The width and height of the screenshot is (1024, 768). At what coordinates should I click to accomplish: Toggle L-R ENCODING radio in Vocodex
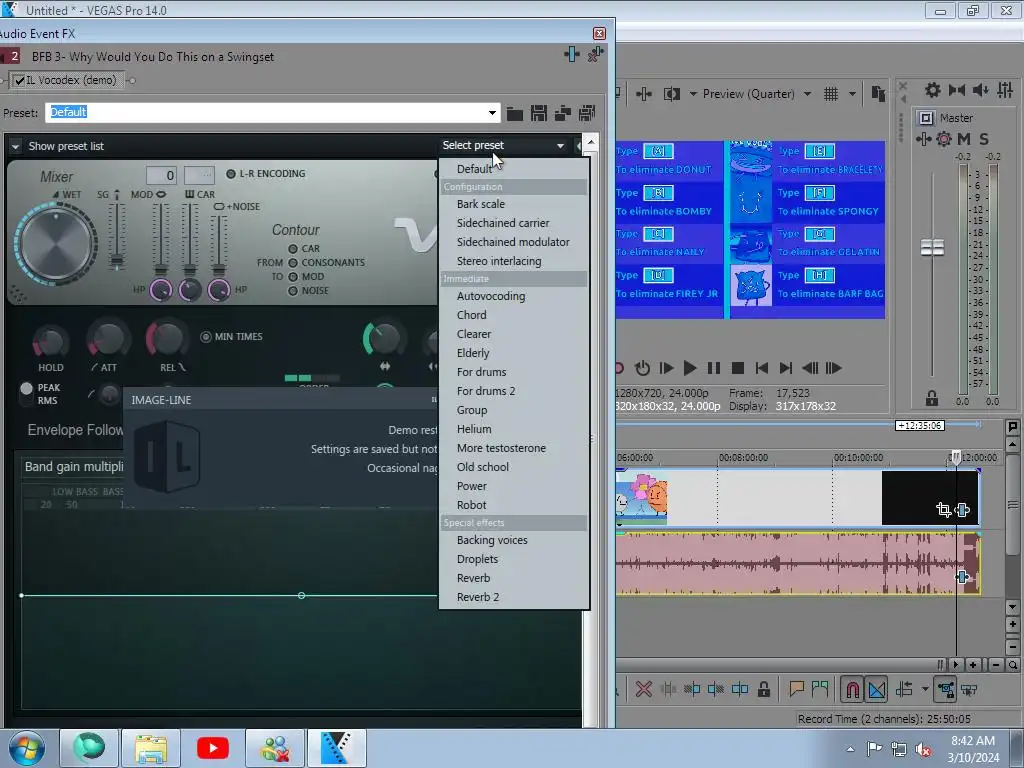(x=231, y=174)
